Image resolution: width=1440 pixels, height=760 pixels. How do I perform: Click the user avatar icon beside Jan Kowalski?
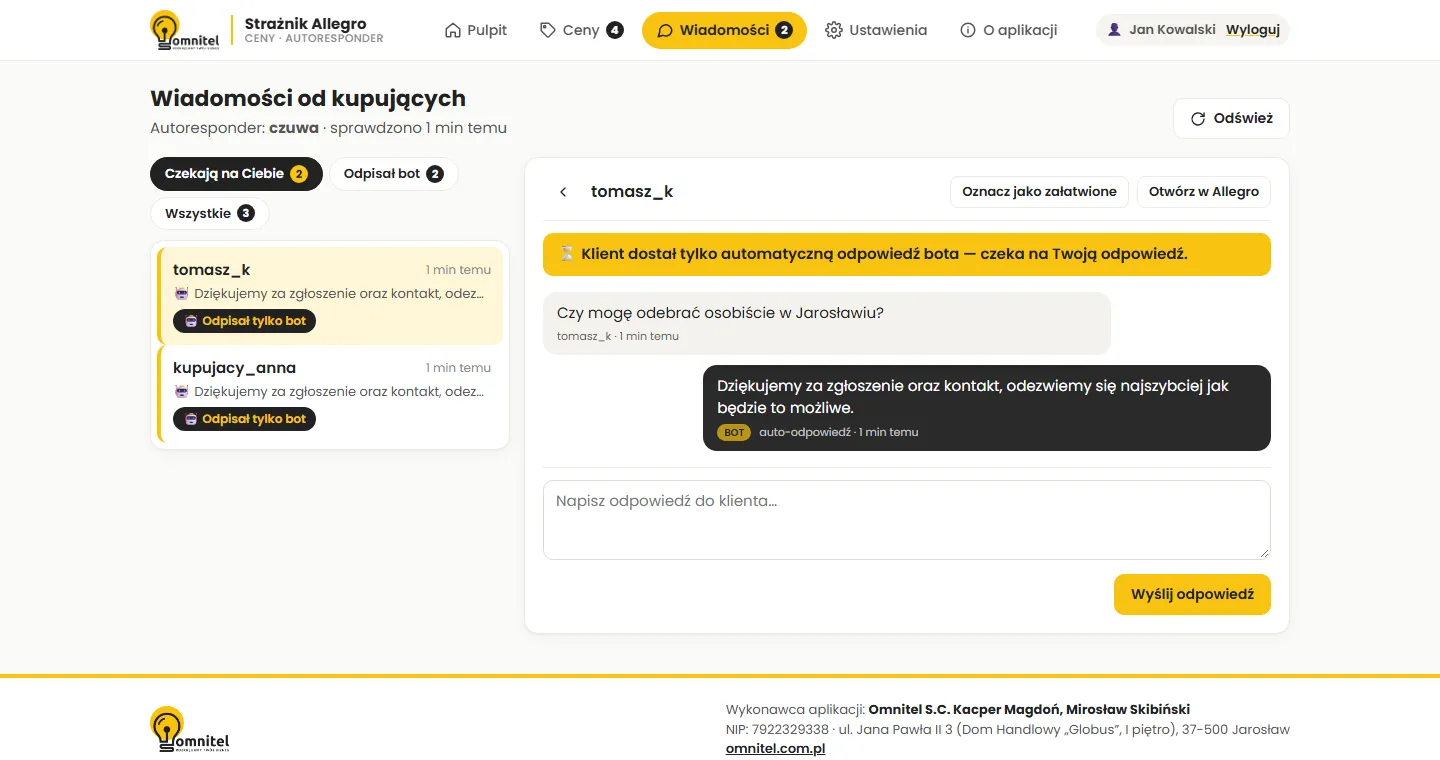pyautogui.click(x=1114, y=30)
